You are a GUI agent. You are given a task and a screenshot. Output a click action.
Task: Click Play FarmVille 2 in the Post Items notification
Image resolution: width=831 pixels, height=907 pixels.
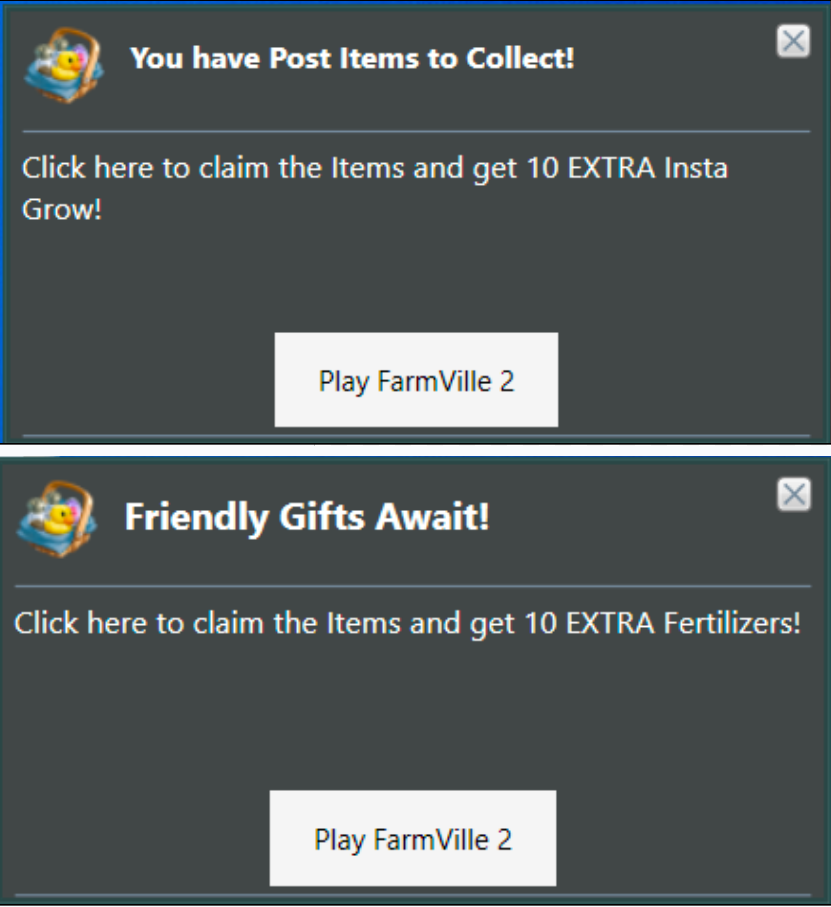(x=416, y=379)
